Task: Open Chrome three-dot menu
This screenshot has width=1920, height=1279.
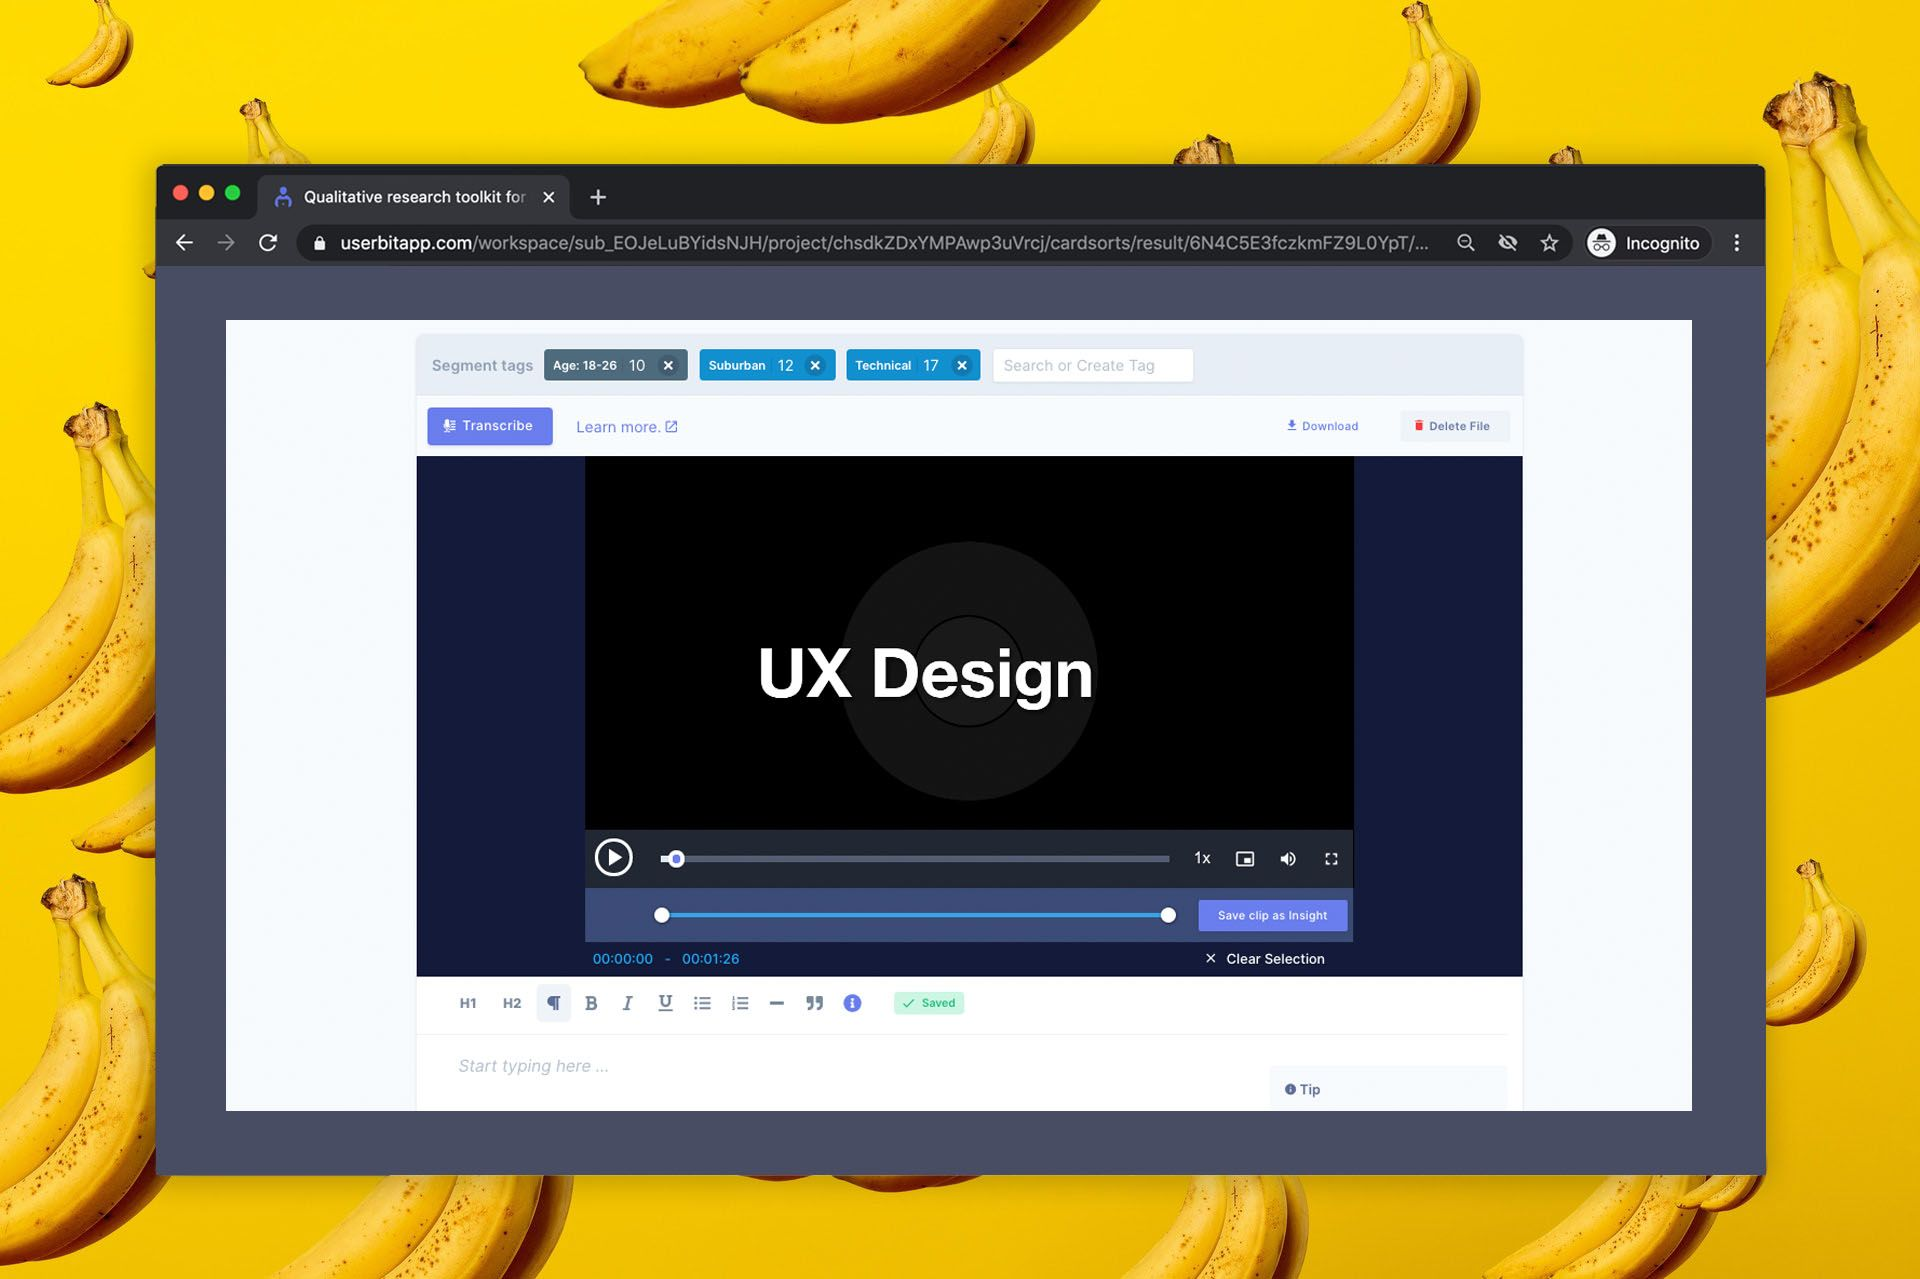Action: [x=1737, y=243]
